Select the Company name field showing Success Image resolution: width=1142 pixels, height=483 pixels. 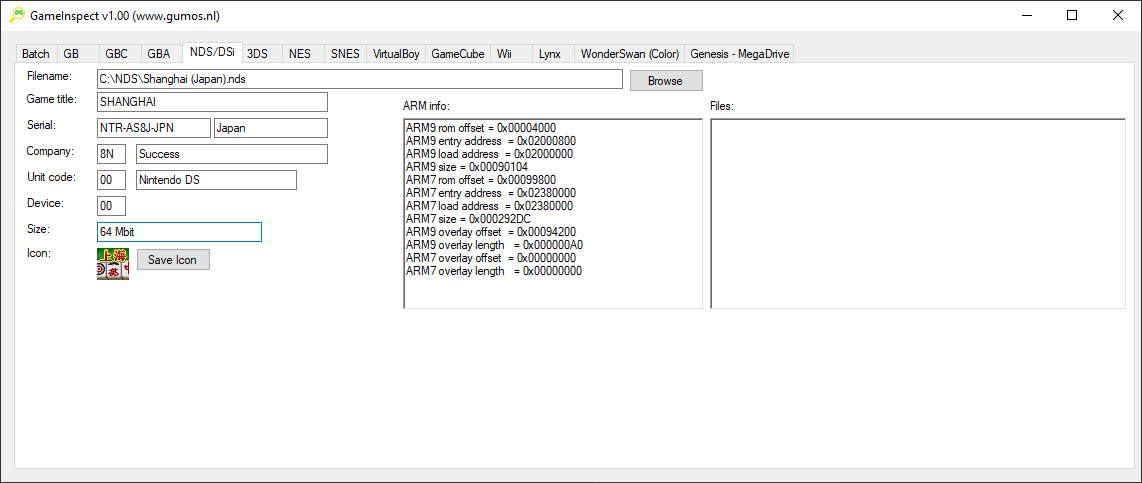pyautogui.click(x=232, y=154)
